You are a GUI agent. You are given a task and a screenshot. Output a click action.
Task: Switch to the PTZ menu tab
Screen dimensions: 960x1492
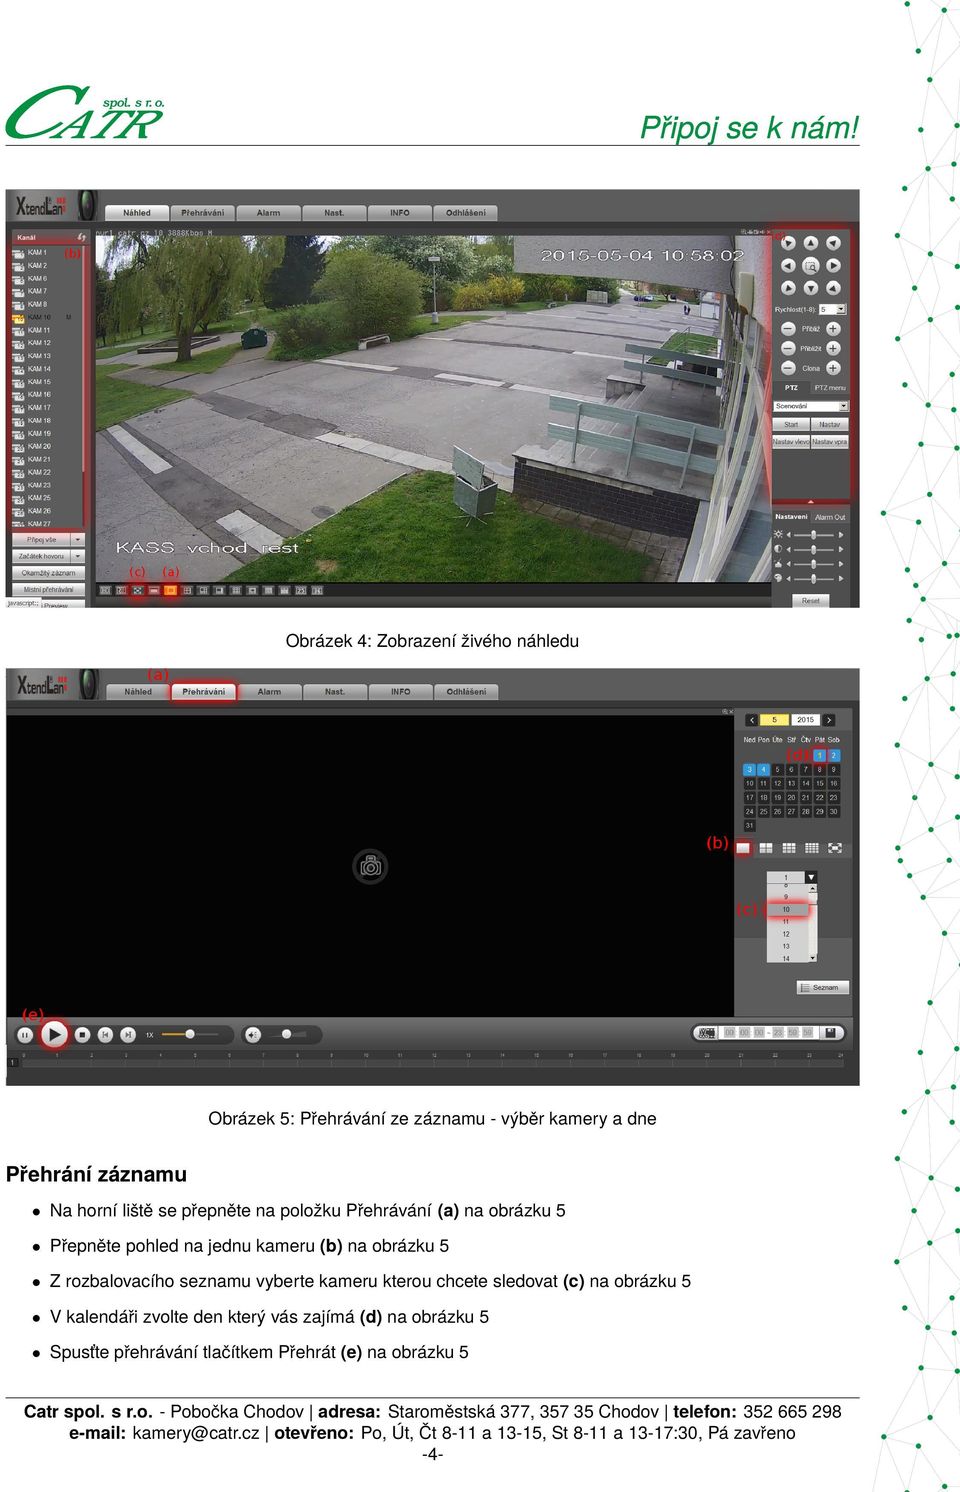830,388
